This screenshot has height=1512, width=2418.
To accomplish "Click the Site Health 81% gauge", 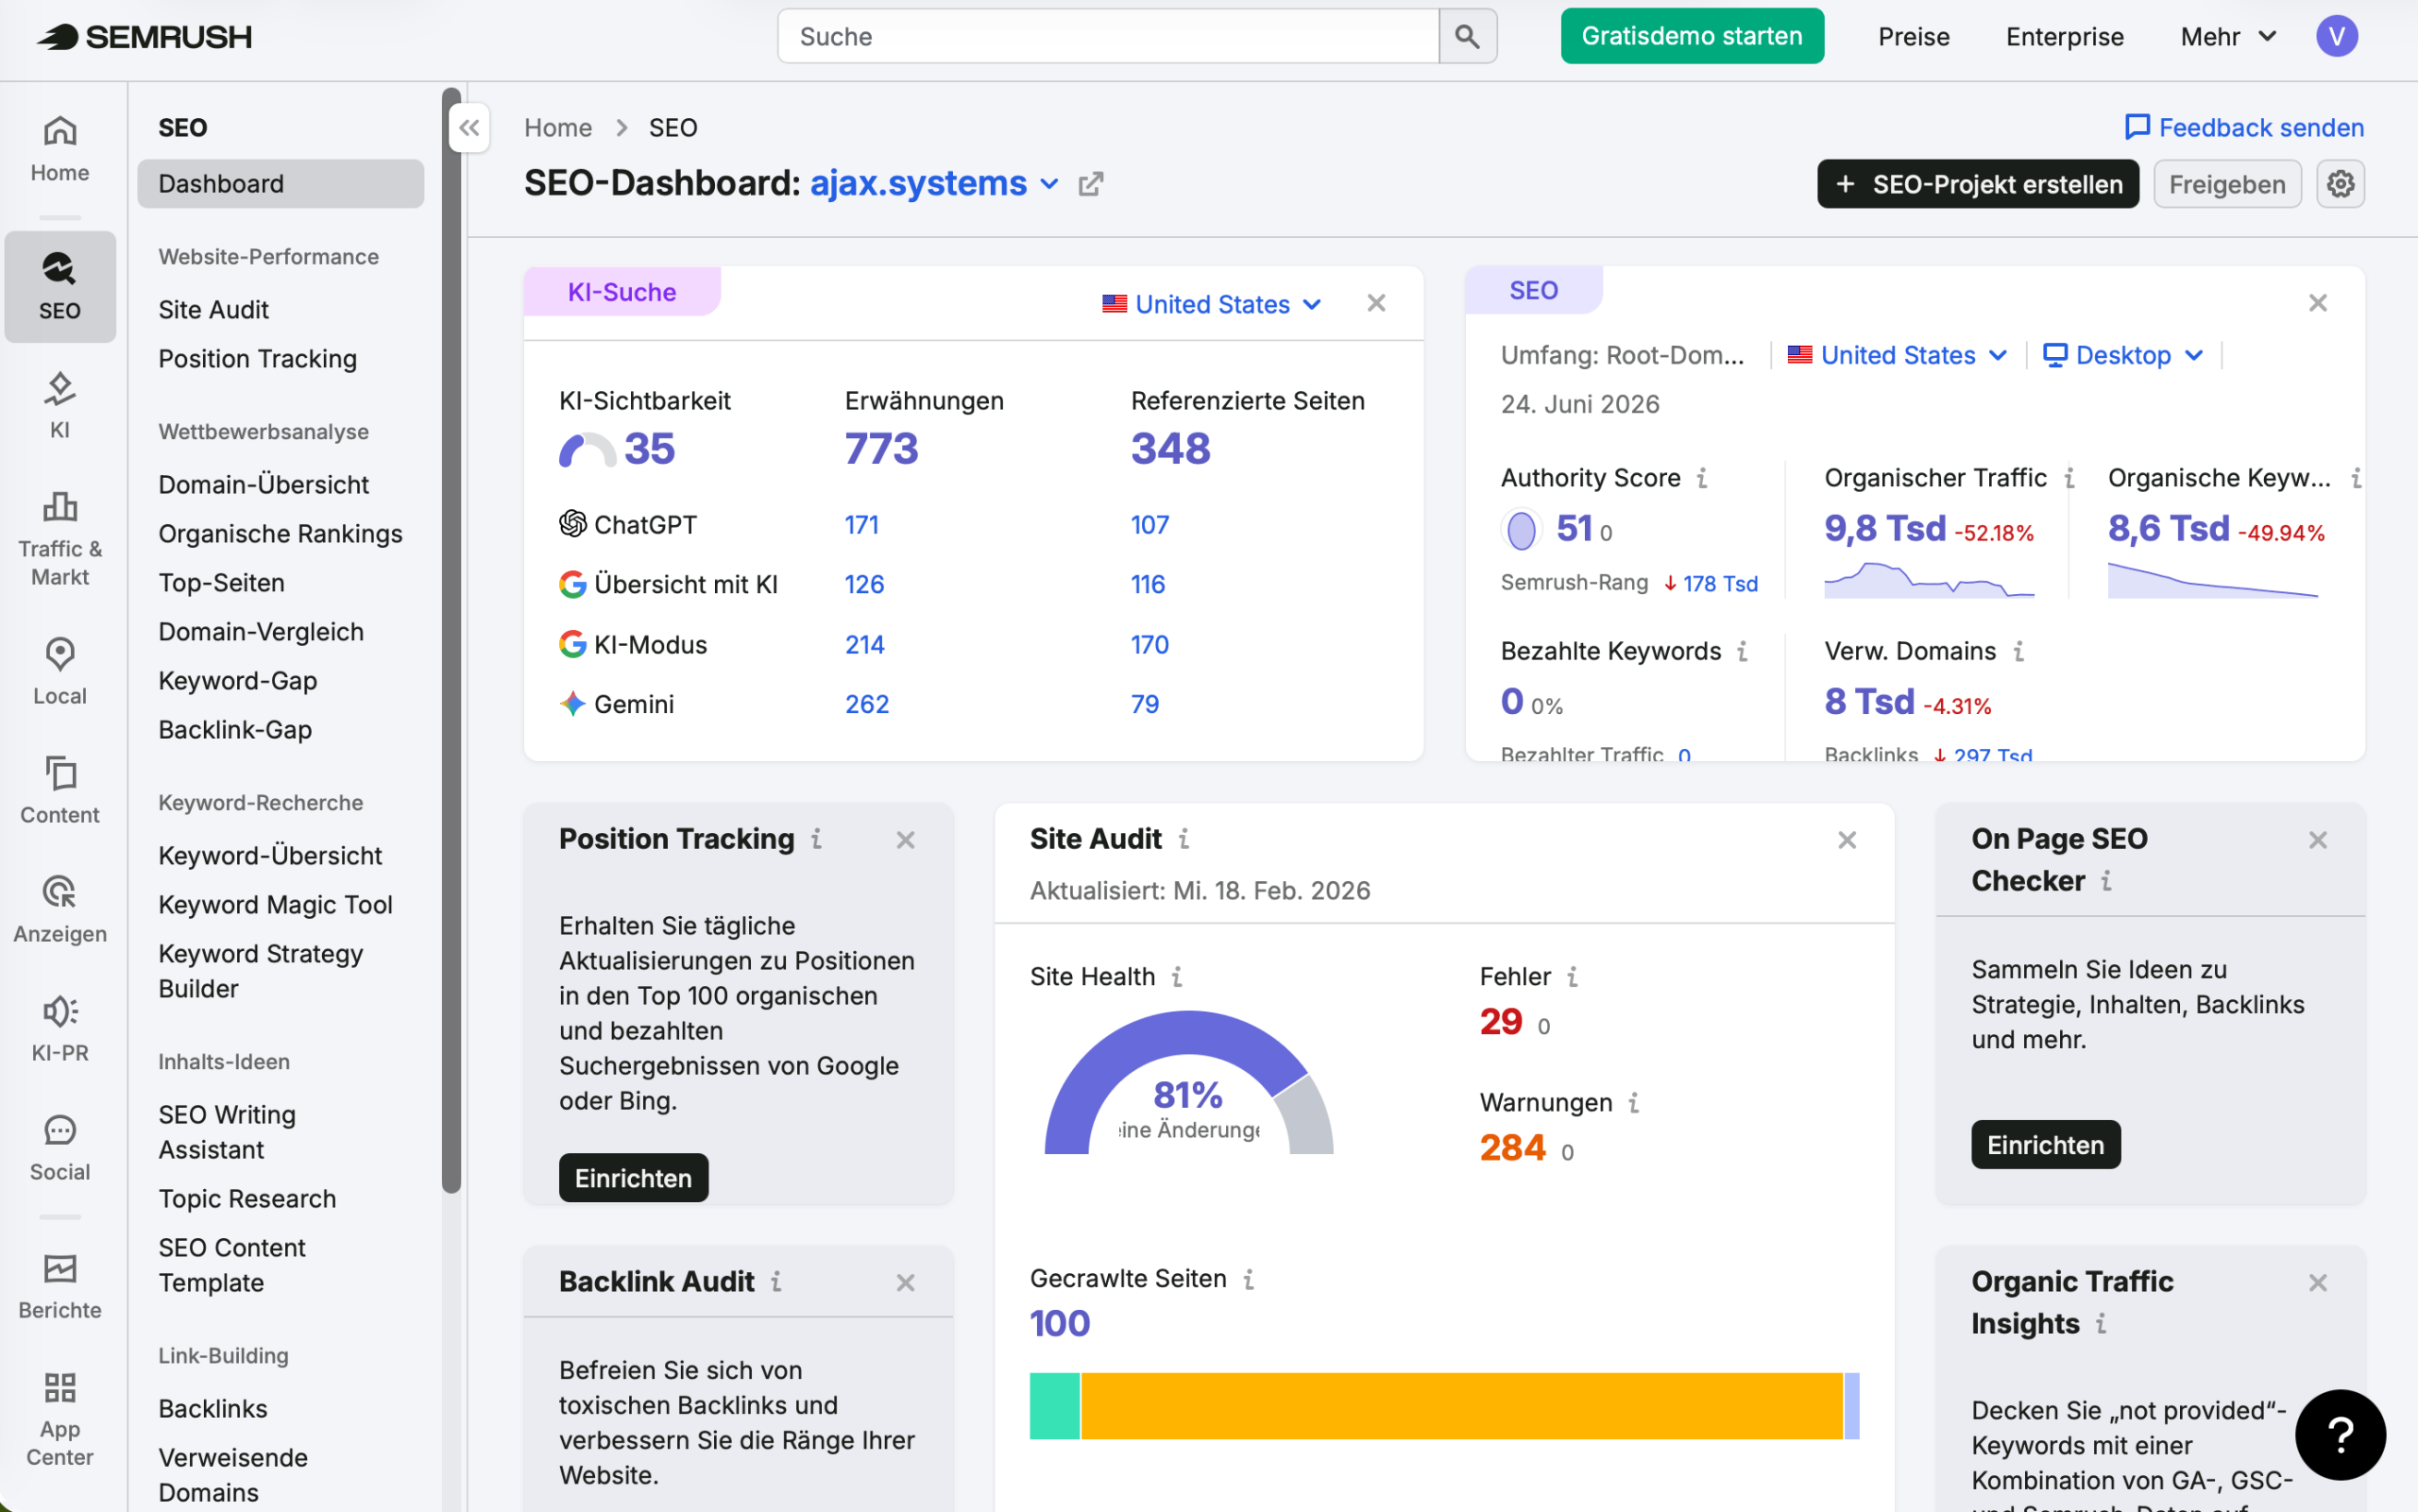I will coord(1188,1083).
